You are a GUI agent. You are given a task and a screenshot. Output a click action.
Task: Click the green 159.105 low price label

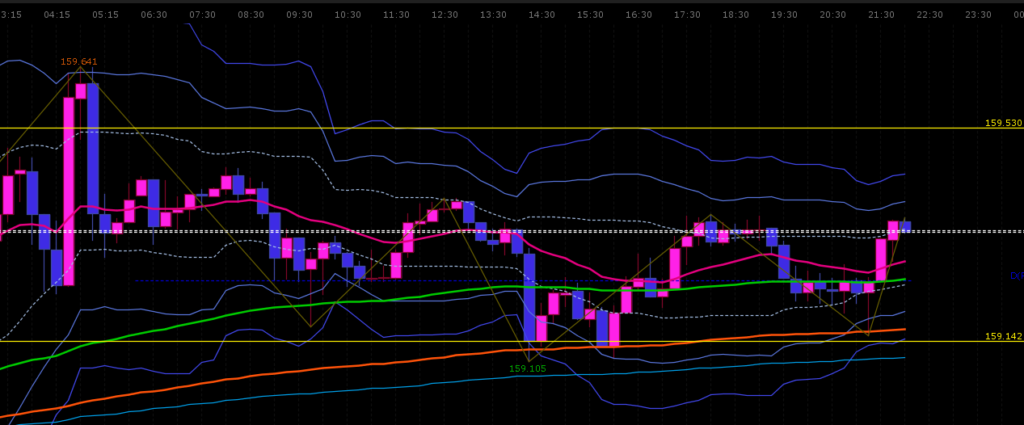pos(528,368)
